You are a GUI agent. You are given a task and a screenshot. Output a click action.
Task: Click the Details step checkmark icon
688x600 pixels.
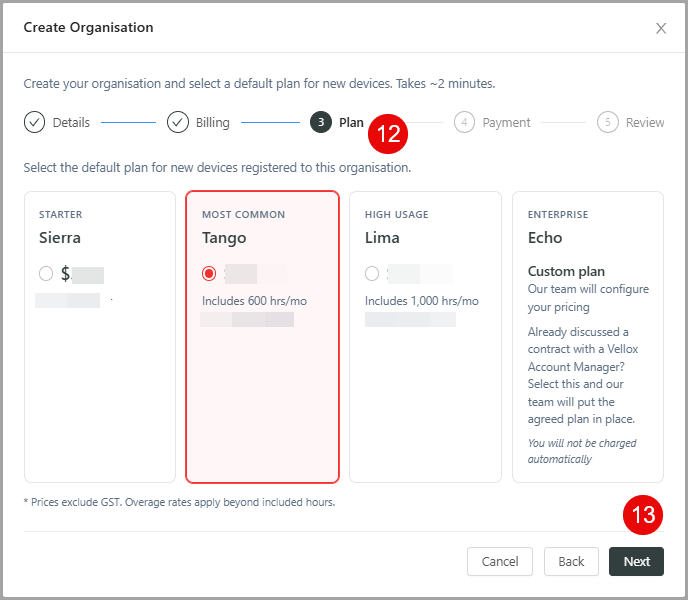pyautogui.click(x=35, y=122)
